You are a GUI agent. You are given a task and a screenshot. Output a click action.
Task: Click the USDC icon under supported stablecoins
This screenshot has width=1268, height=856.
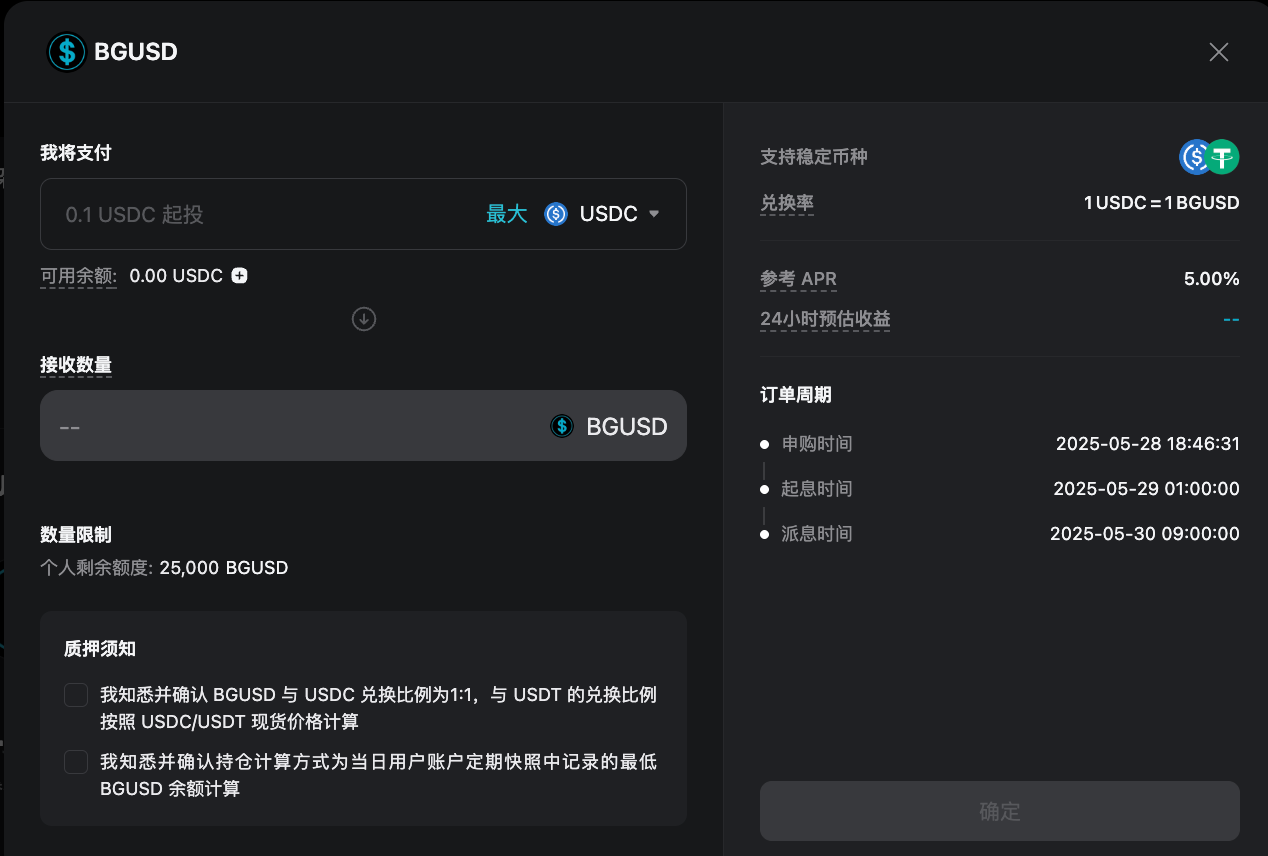point(1192,156)
